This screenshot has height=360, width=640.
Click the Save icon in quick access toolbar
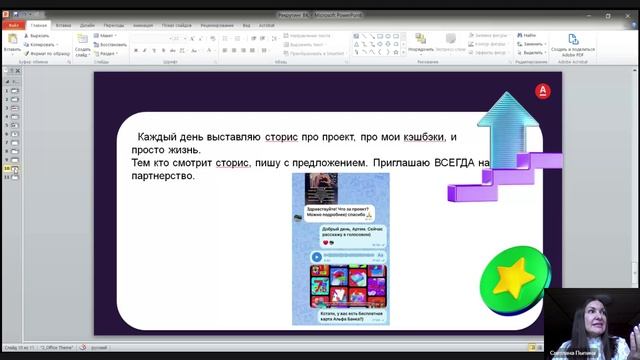(x=16, y=14)
